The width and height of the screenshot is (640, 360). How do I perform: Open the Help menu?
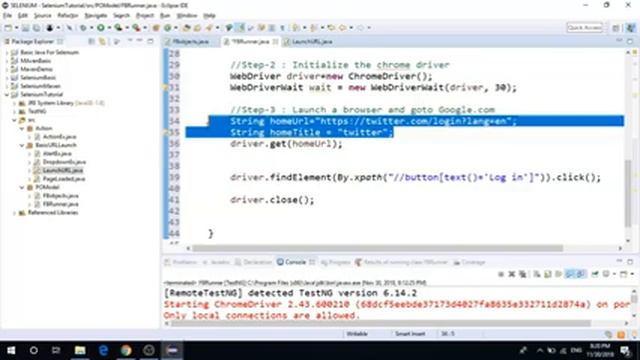pos(209,16)
